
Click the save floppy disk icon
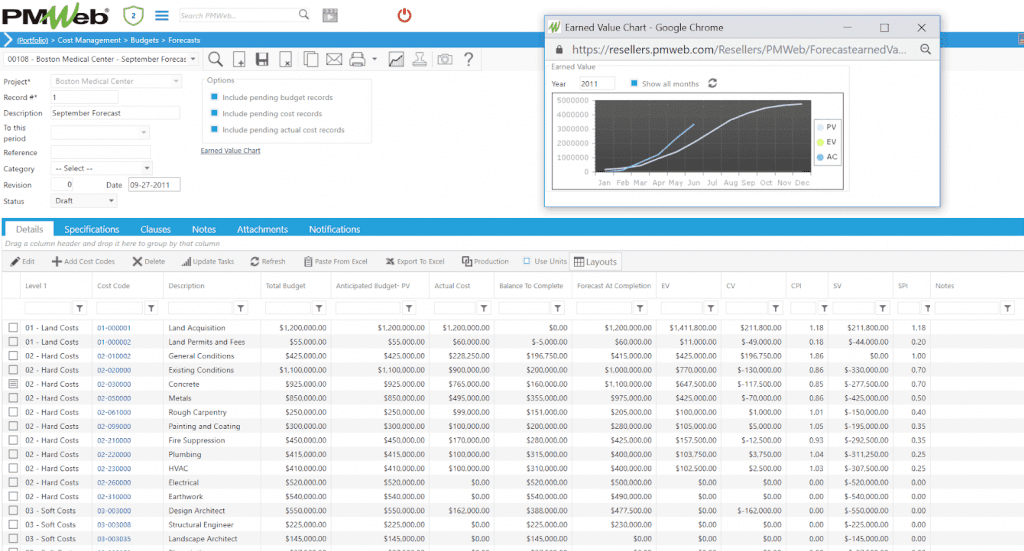point(262,60)
